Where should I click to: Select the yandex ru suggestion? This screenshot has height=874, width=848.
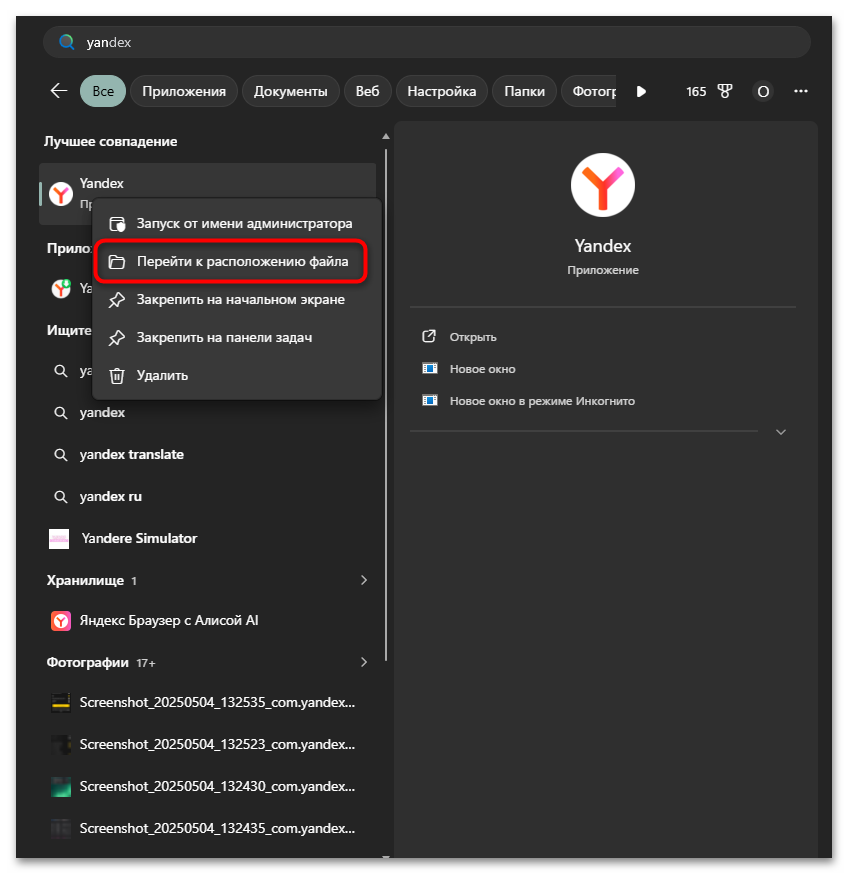click(207, 496)
